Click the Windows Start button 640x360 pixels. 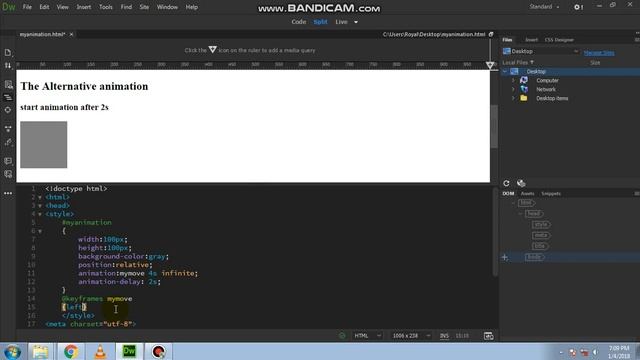click(12, 352)
